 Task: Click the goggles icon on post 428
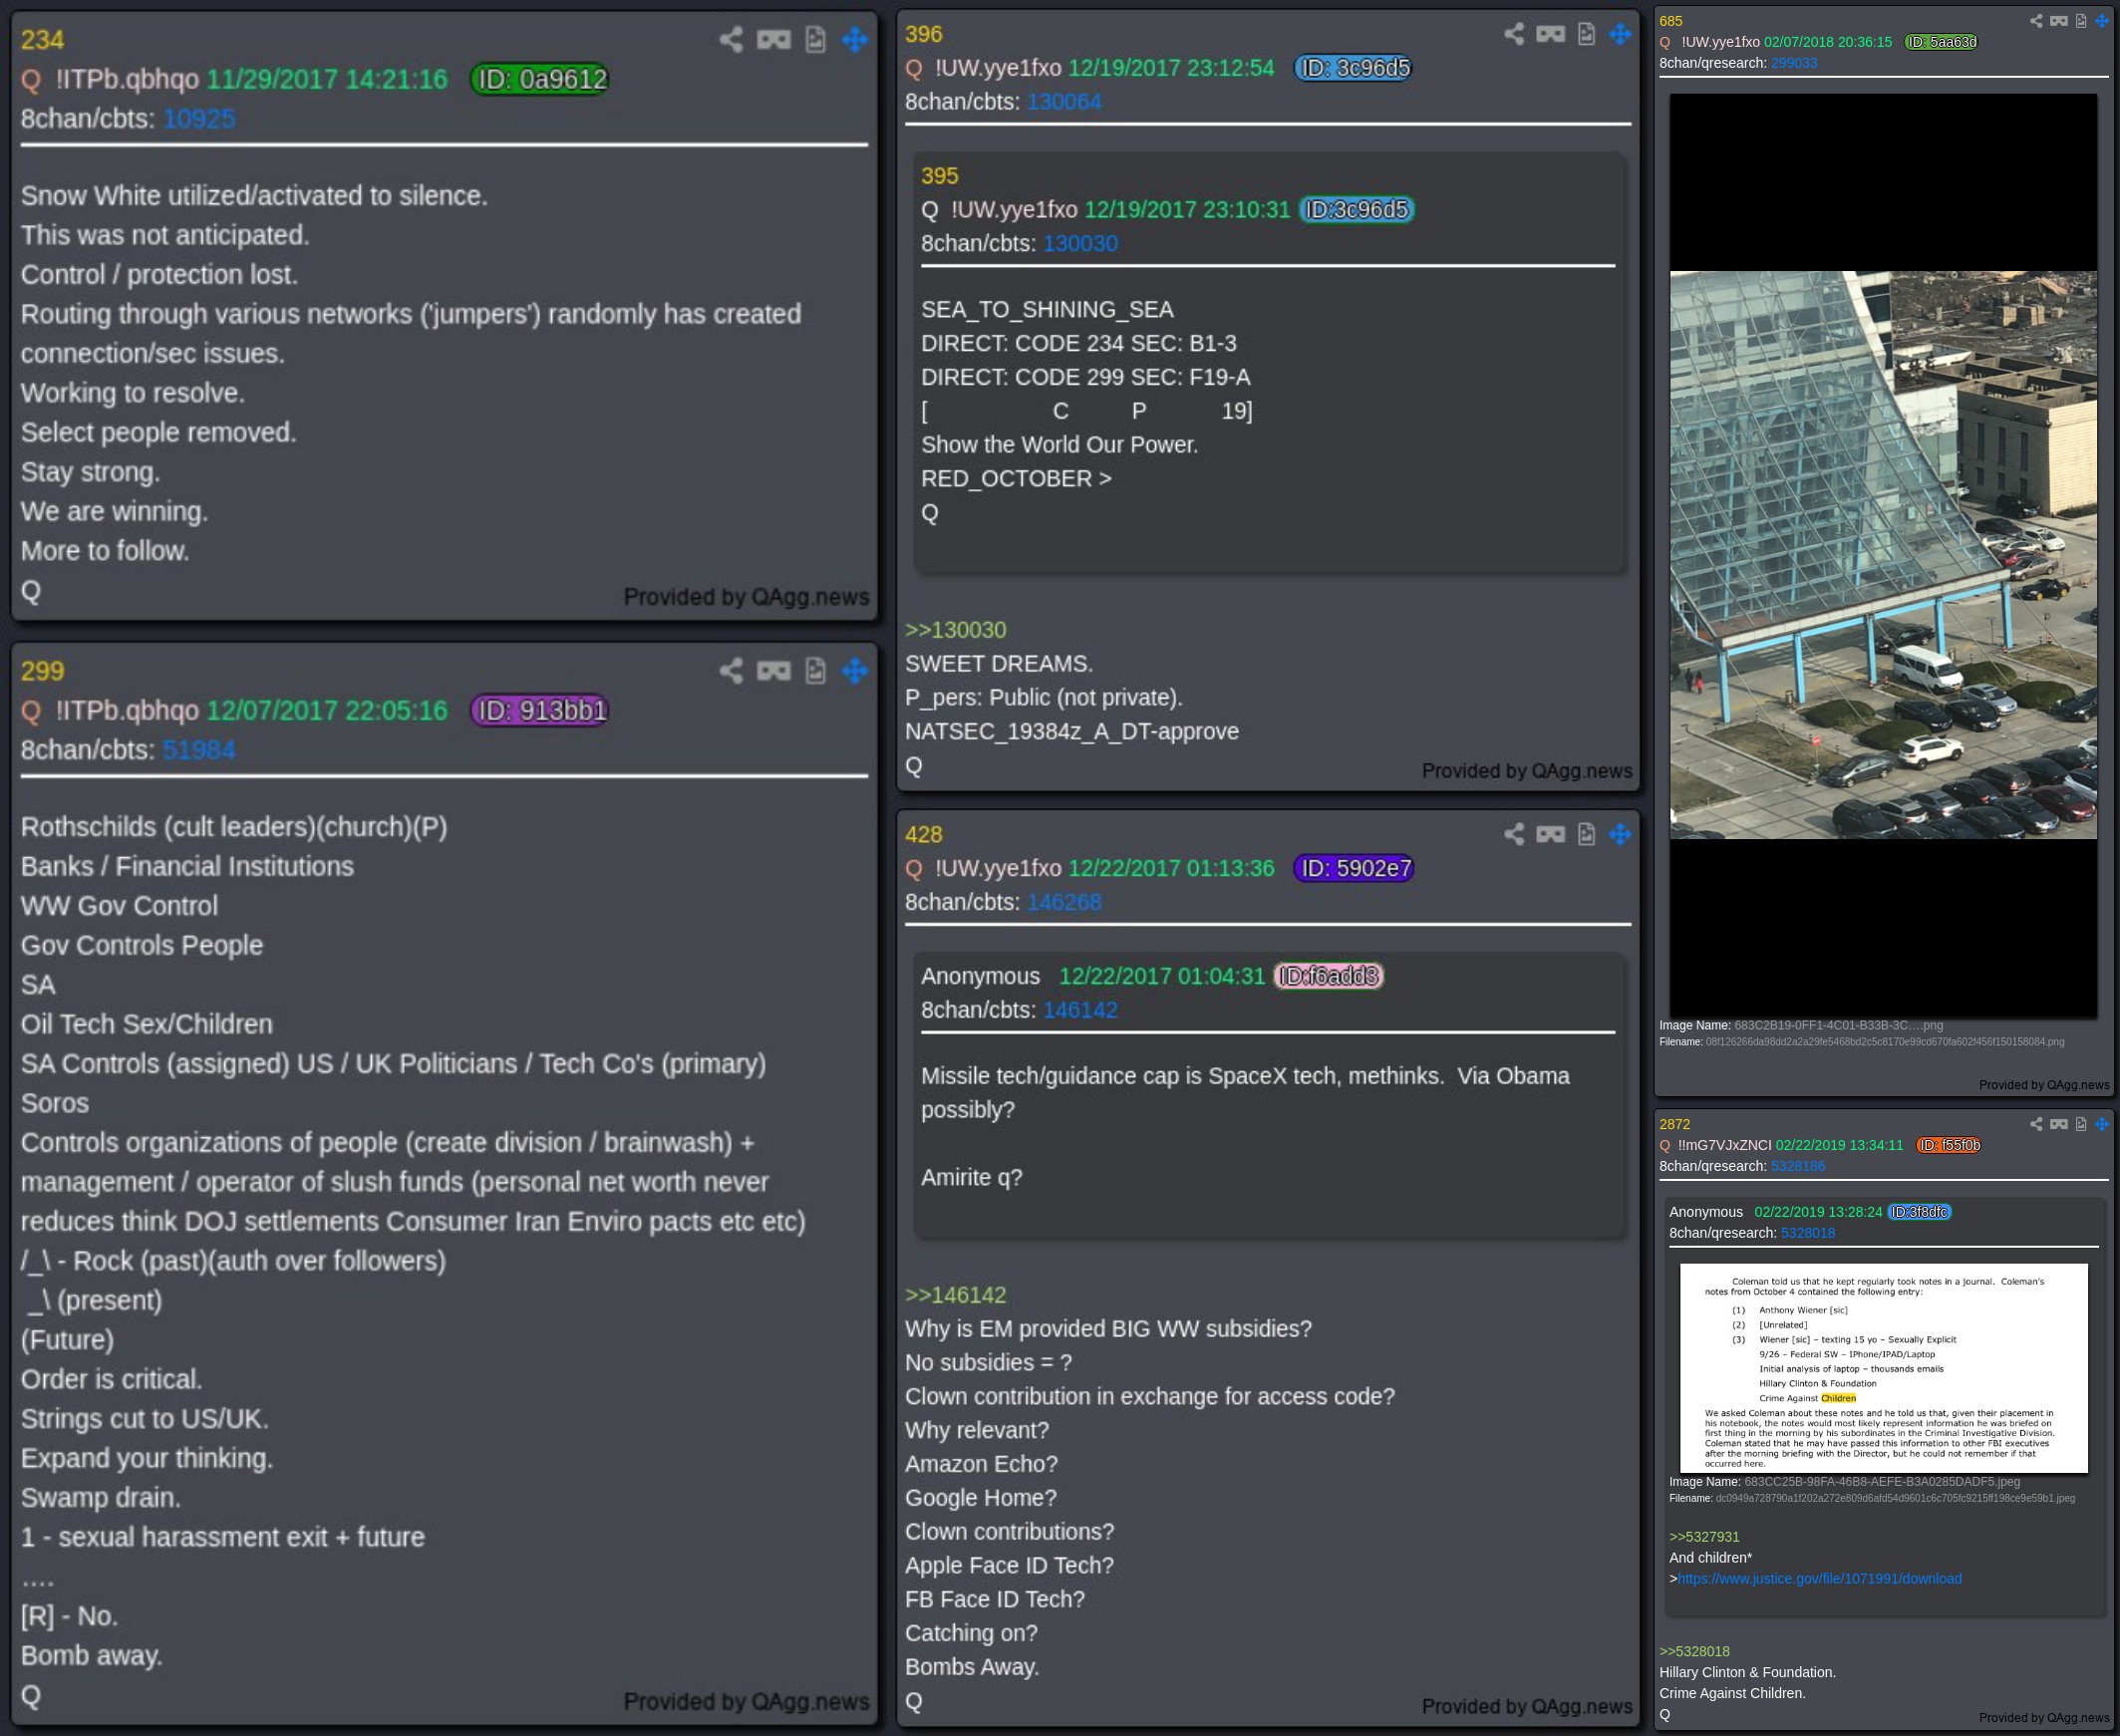click(x=1550, y=834)
